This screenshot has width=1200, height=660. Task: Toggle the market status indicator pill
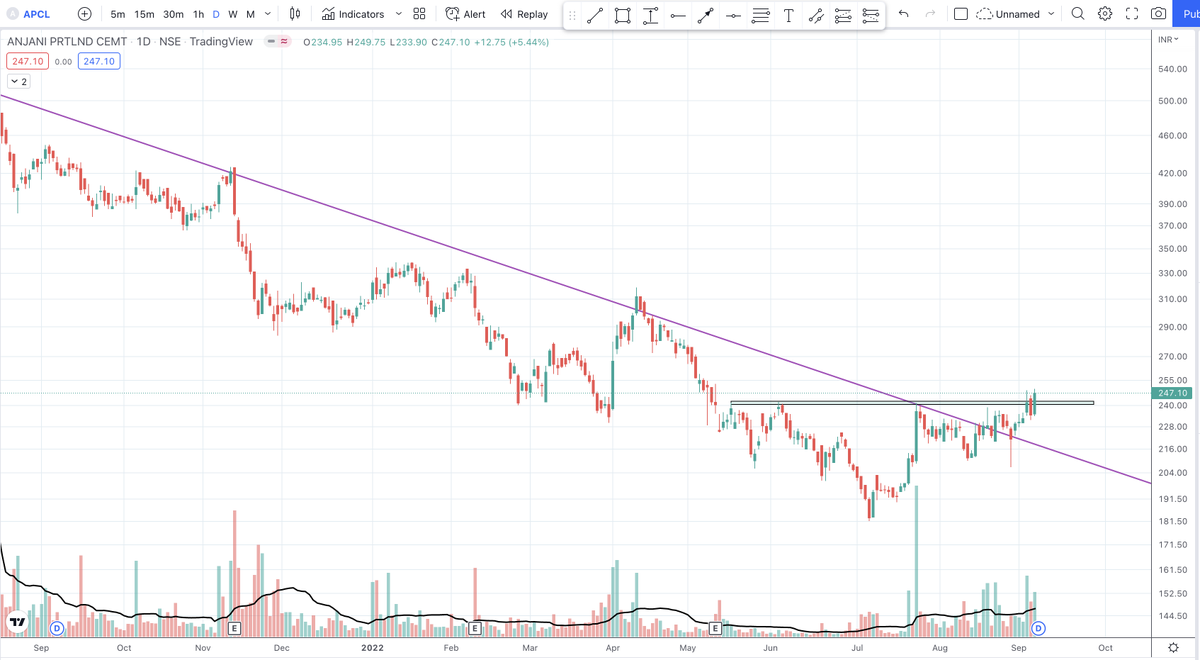tap(278, 42)
